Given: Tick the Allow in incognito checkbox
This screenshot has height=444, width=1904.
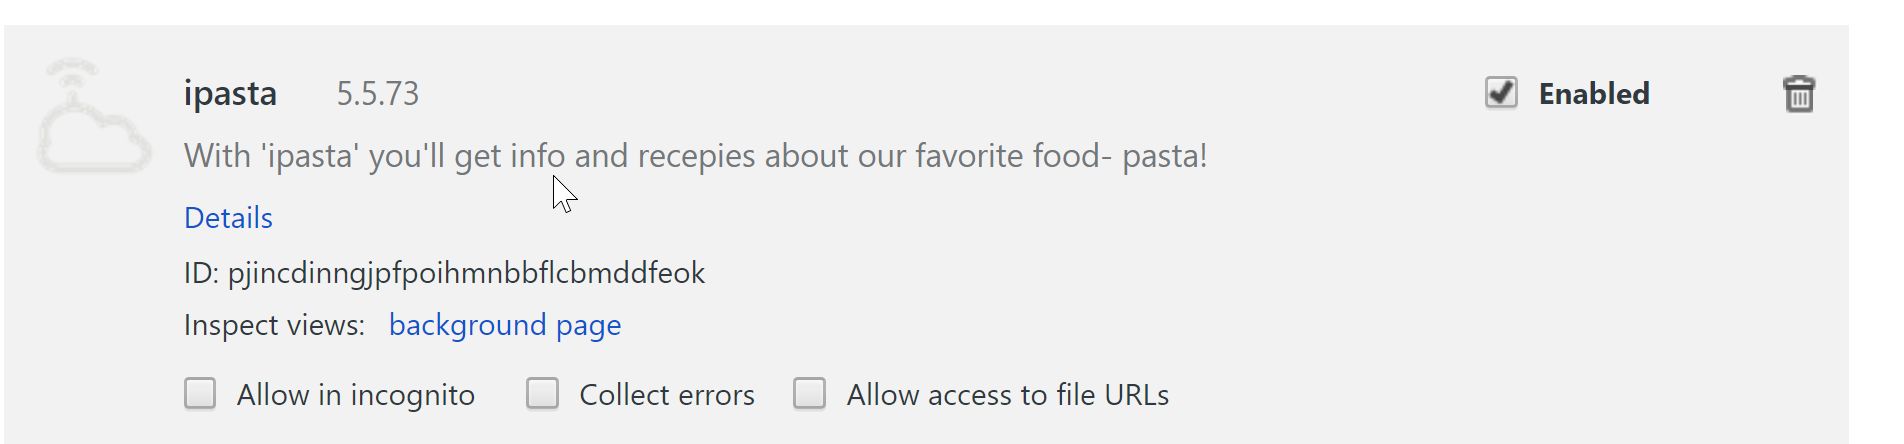Looking at the screenshot, I should point(200,394).
